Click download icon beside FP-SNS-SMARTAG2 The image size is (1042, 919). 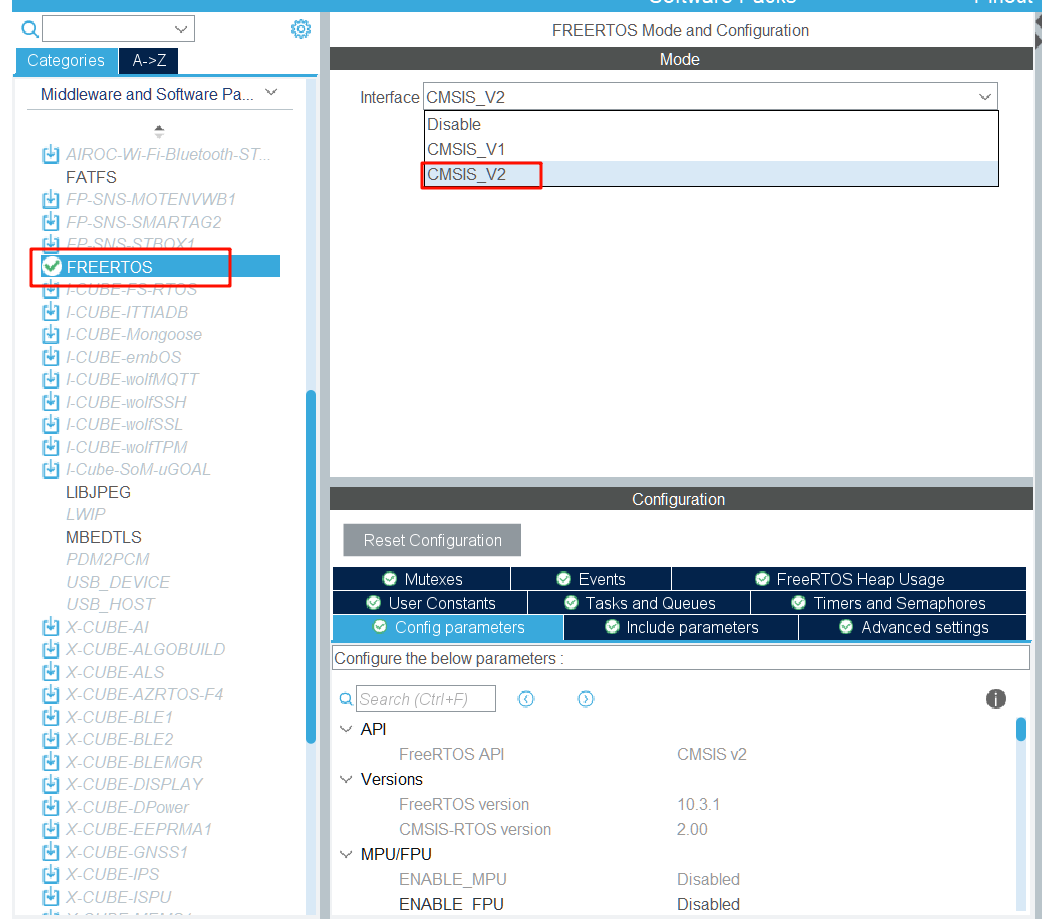click(x=51, y=222)
